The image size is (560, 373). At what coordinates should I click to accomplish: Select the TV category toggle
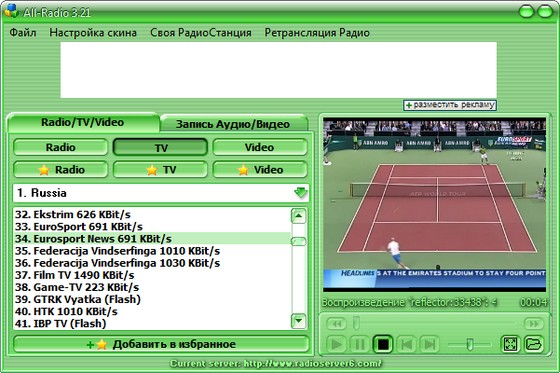point(160,147)
